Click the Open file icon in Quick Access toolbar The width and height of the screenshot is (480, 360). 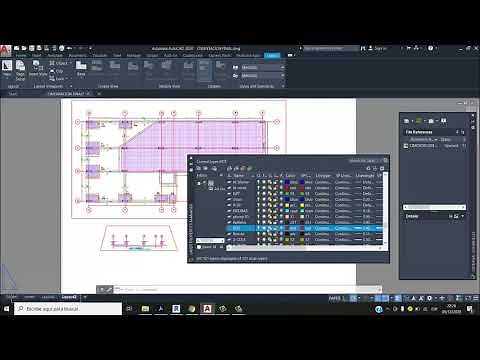24,48
